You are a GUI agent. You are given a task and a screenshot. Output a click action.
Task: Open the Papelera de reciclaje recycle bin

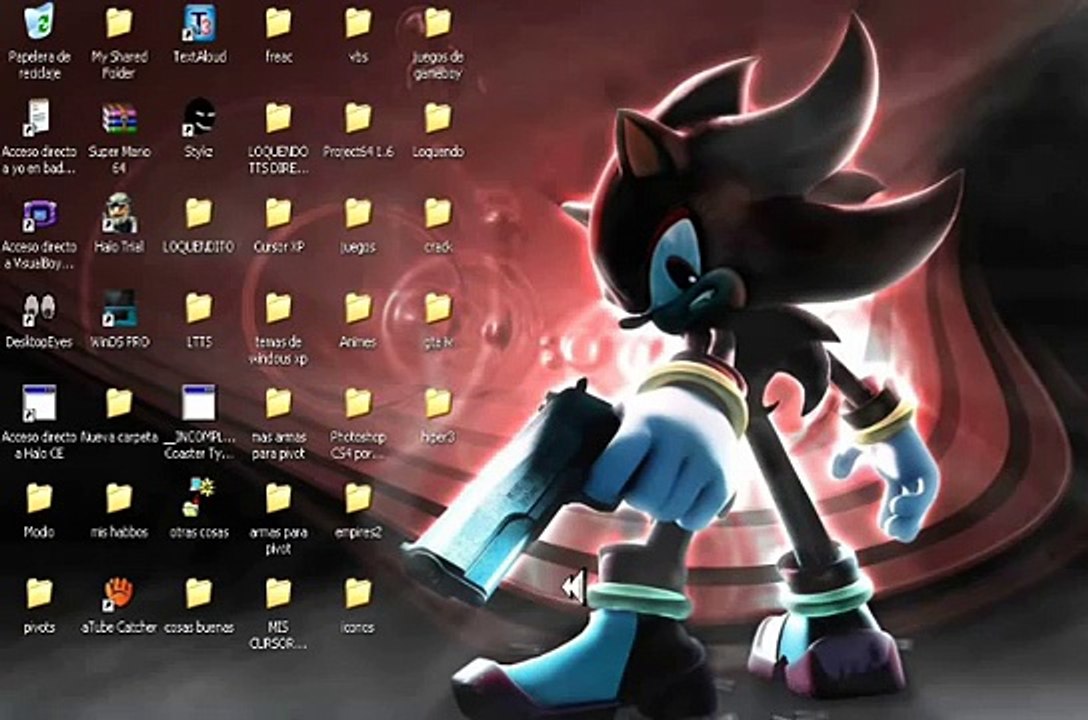point(39,22)
